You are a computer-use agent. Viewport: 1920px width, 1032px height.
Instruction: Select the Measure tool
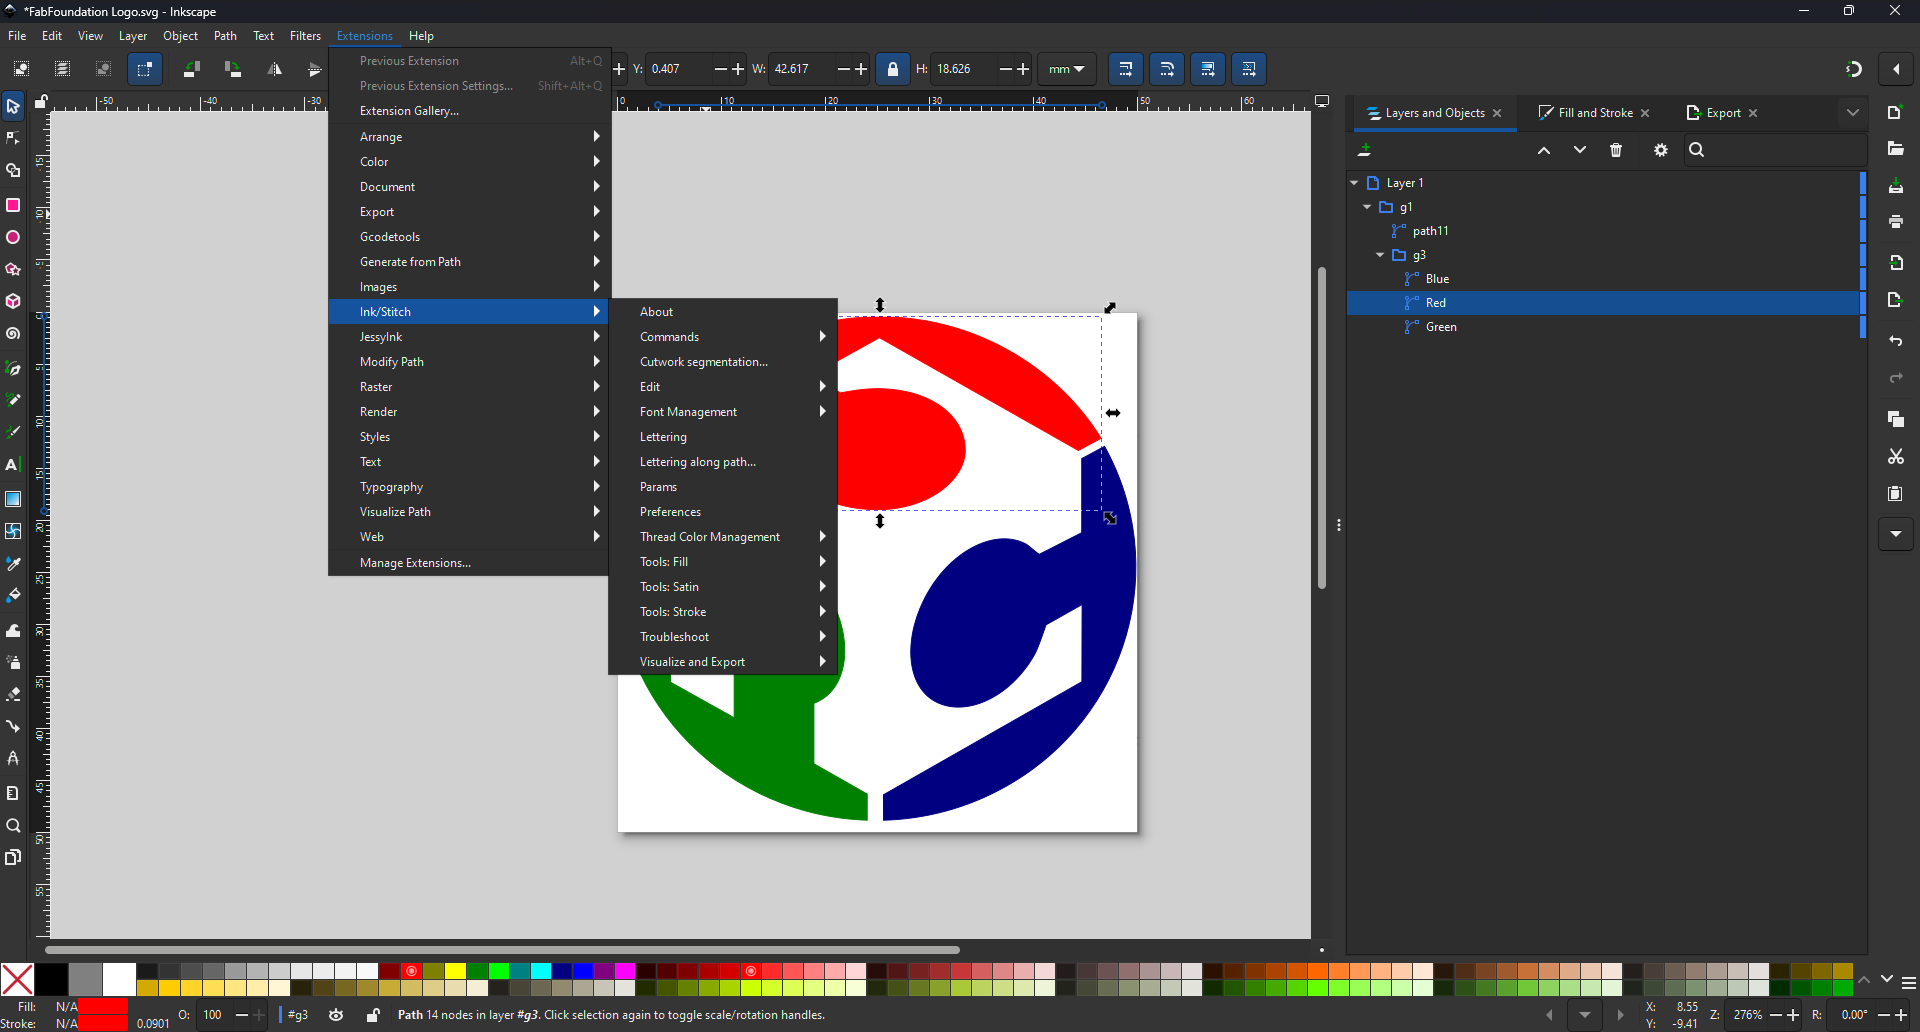[13, 793]
